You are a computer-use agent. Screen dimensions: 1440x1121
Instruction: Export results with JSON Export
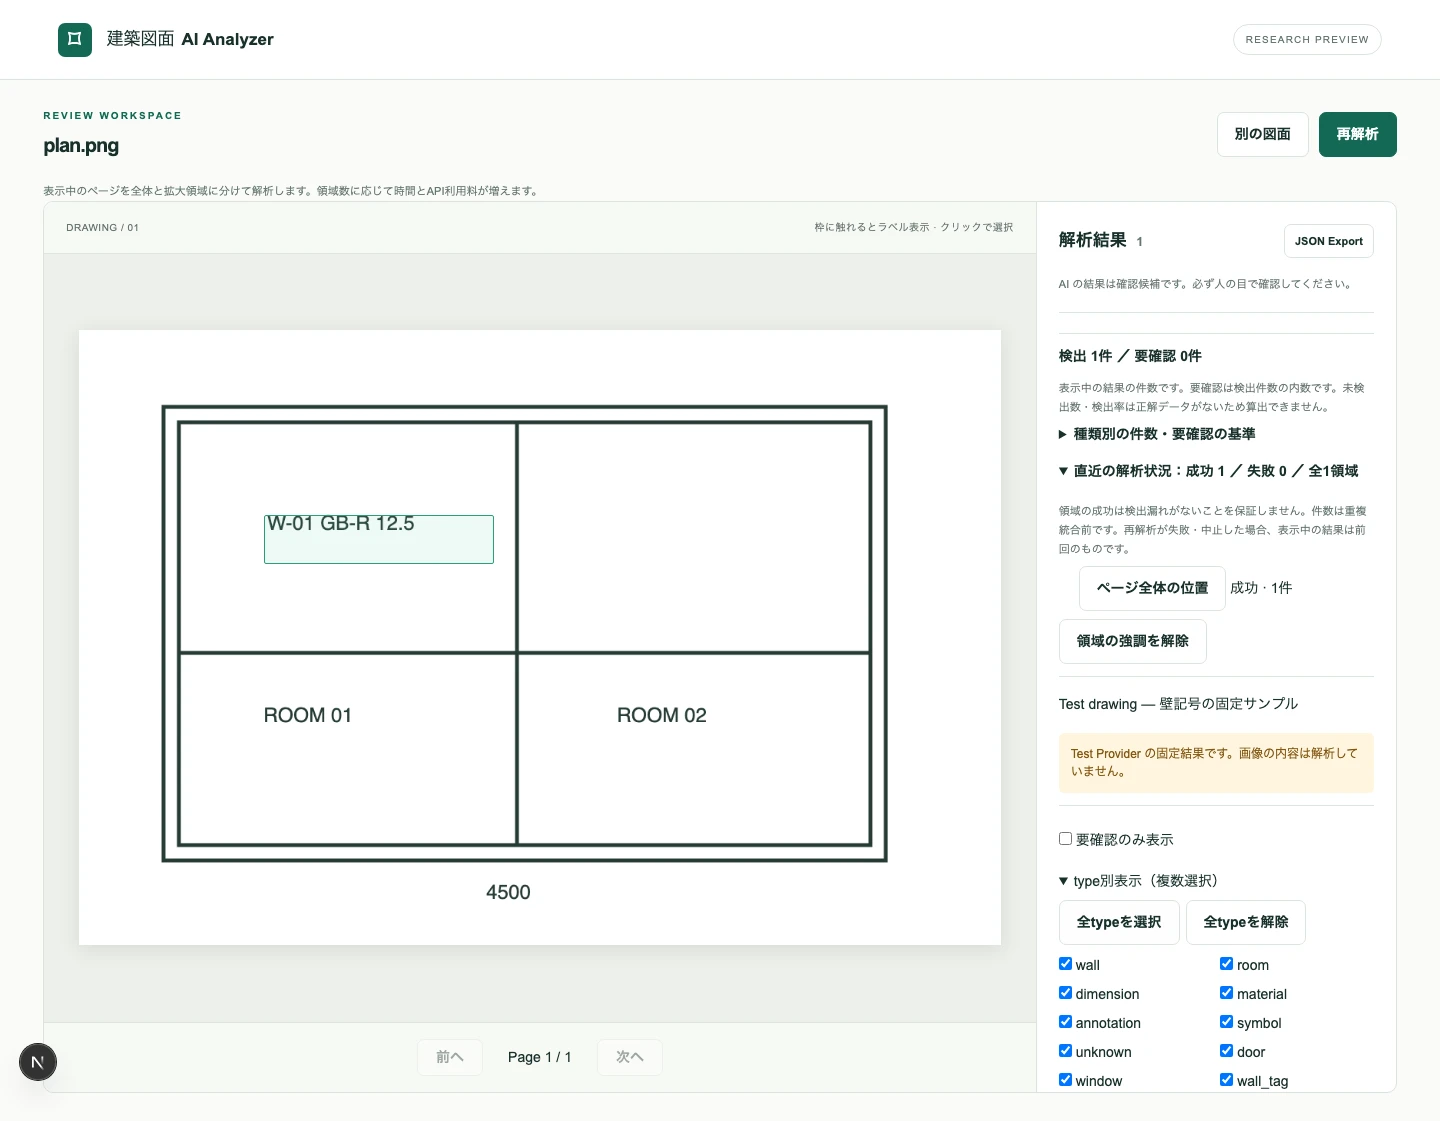1328,241
